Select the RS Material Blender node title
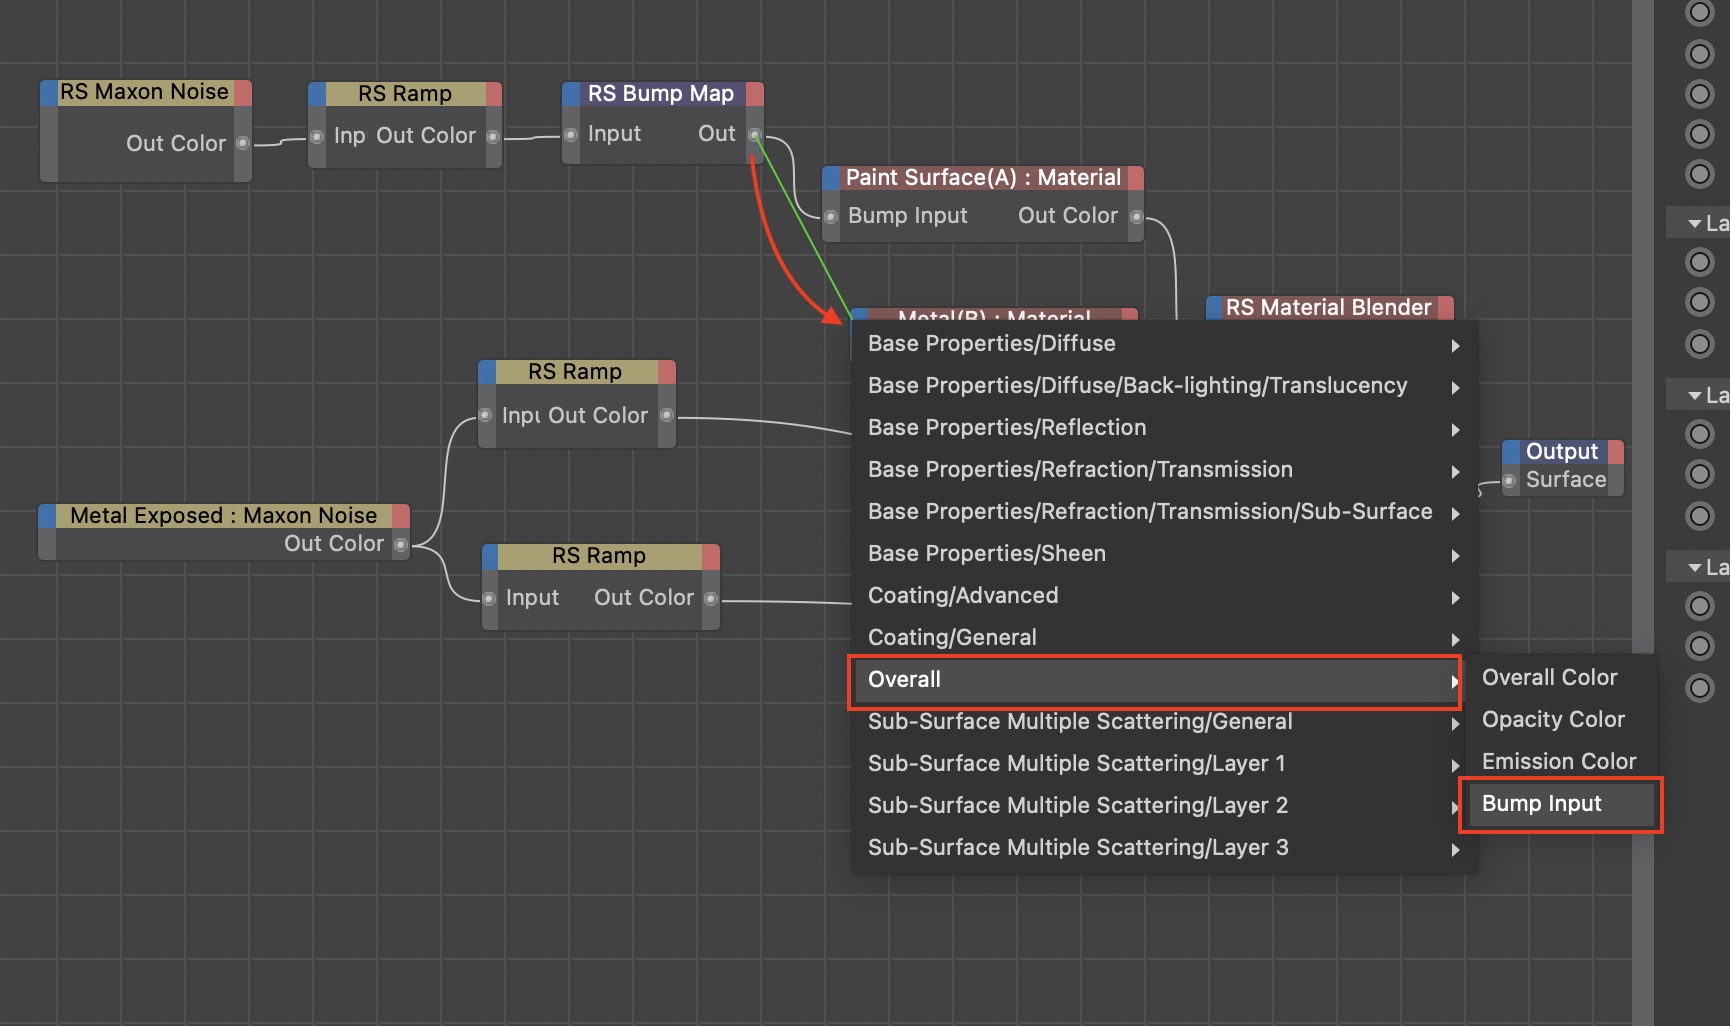 [1328, 307]
